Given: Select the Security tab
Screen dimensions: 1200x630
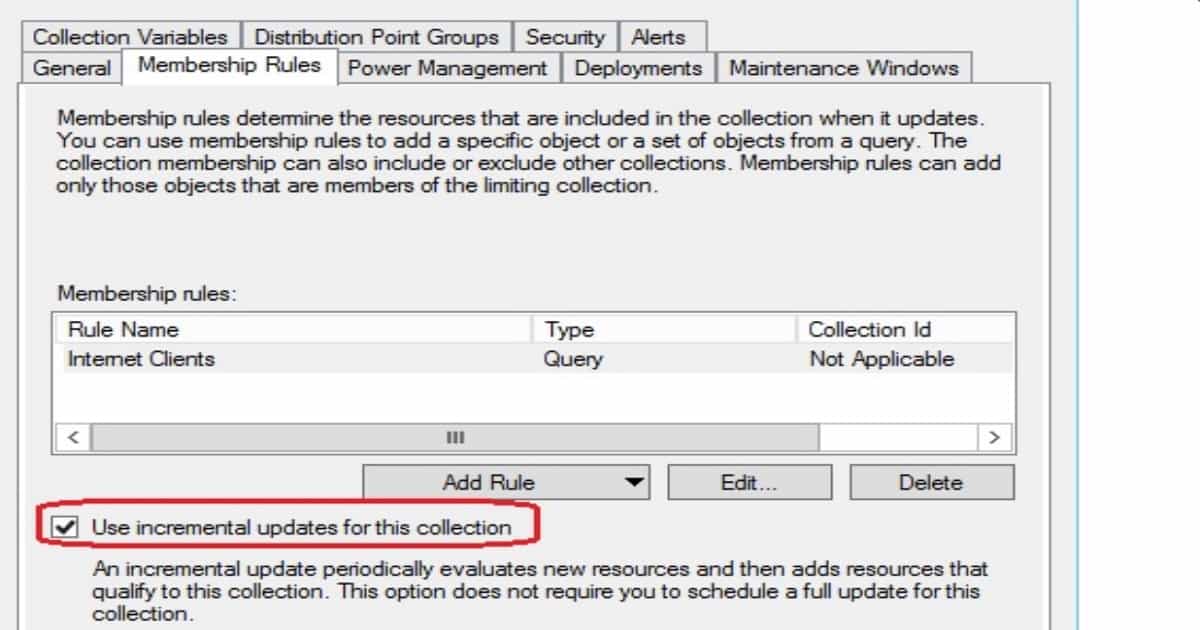Looking at the screenshot, I should point(565,37).
